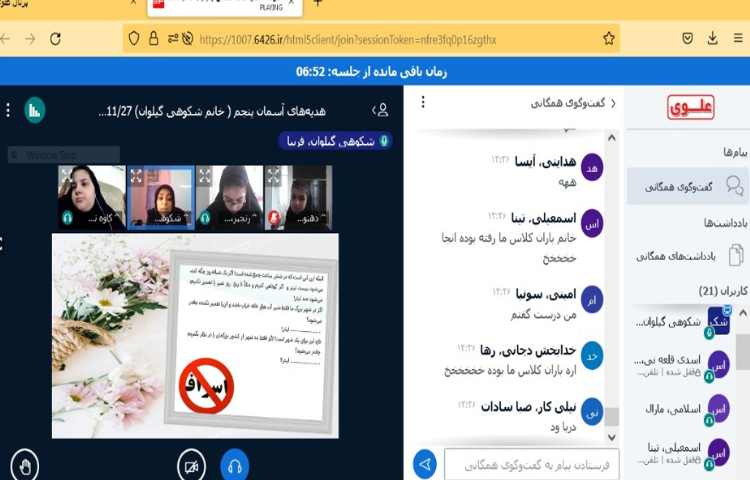The width and height of the screenshot is (750, 480).
Task: Open یادداشت‌های همگانی shared notes
Action: pyautogui.click(x=688, y=256)
